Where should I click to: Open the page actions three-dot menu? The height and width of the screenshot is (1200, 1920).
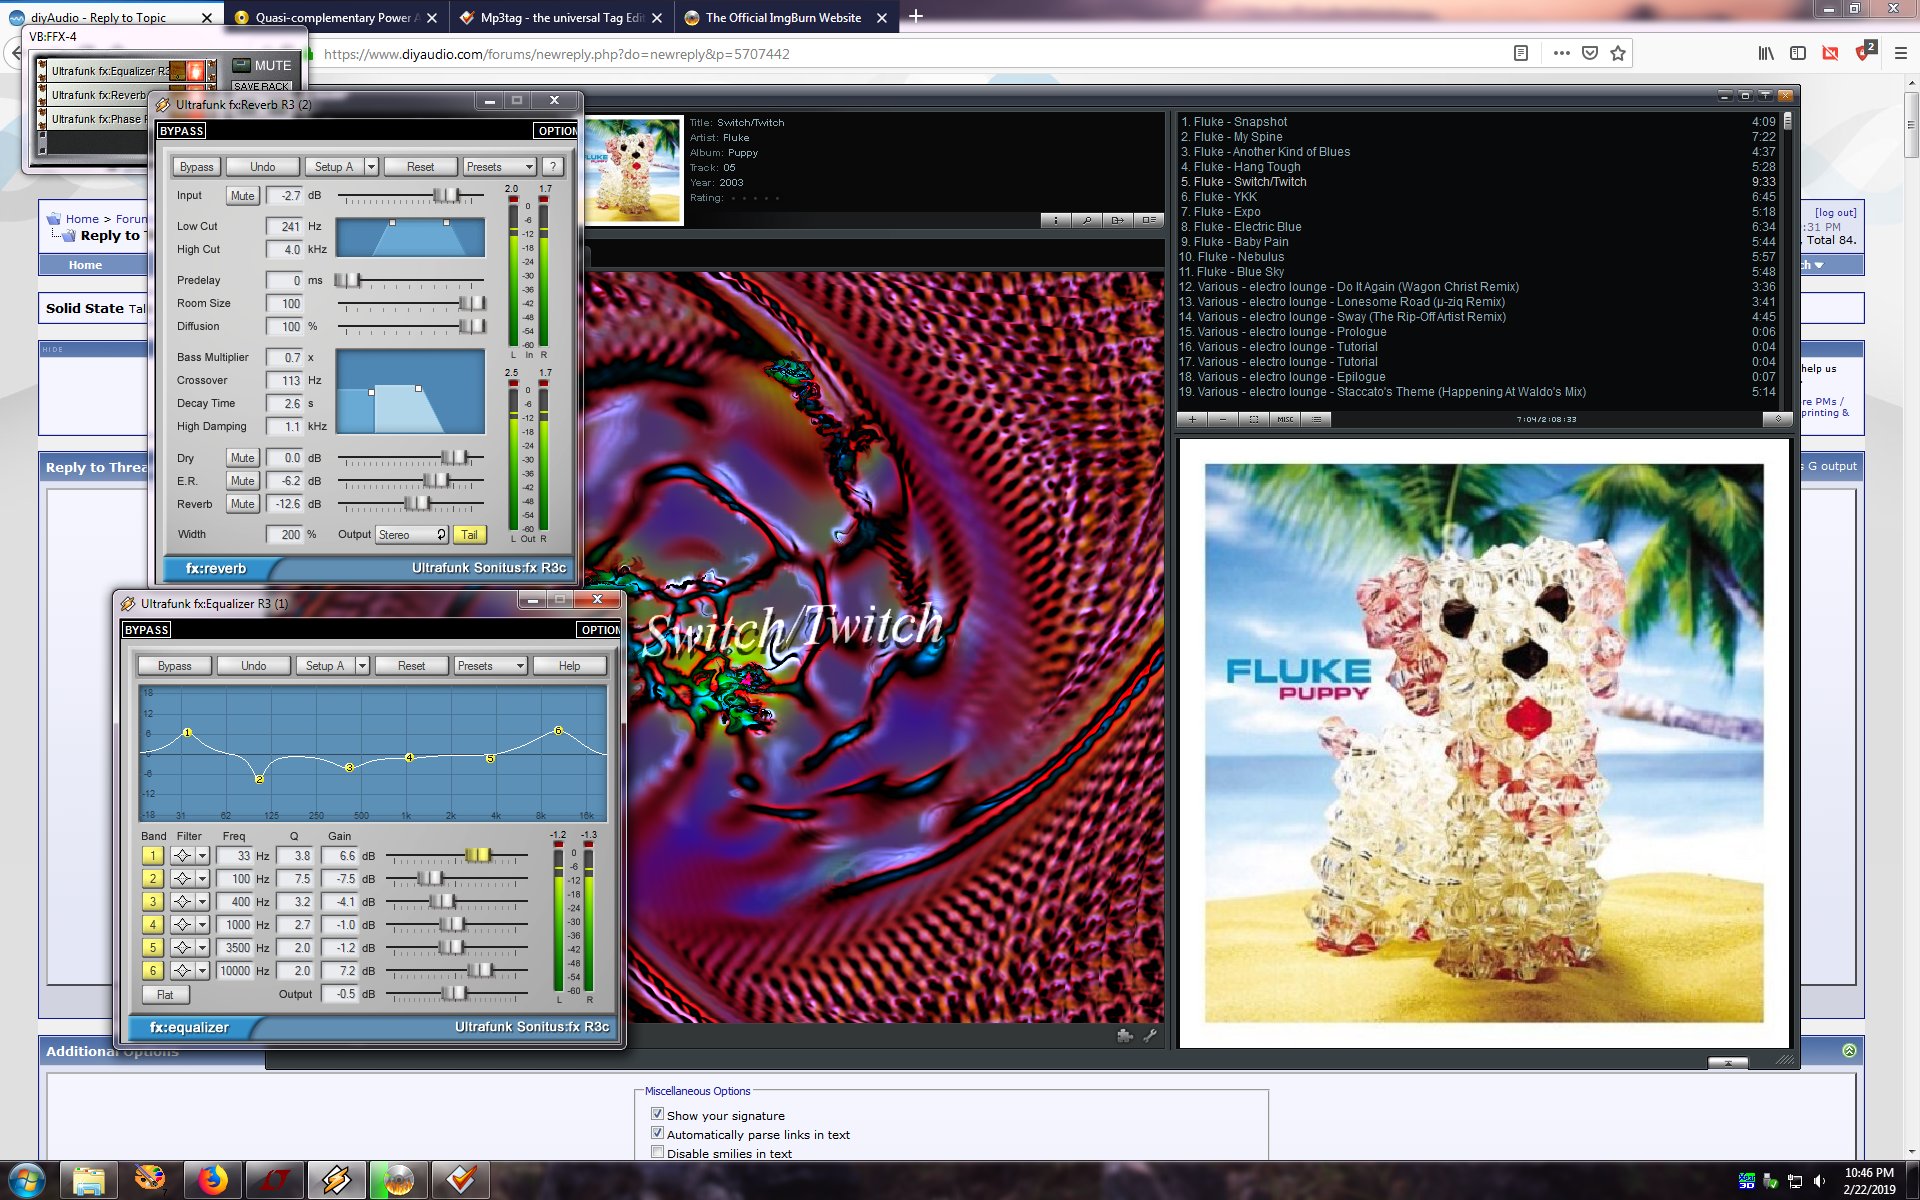[1561, 53]
